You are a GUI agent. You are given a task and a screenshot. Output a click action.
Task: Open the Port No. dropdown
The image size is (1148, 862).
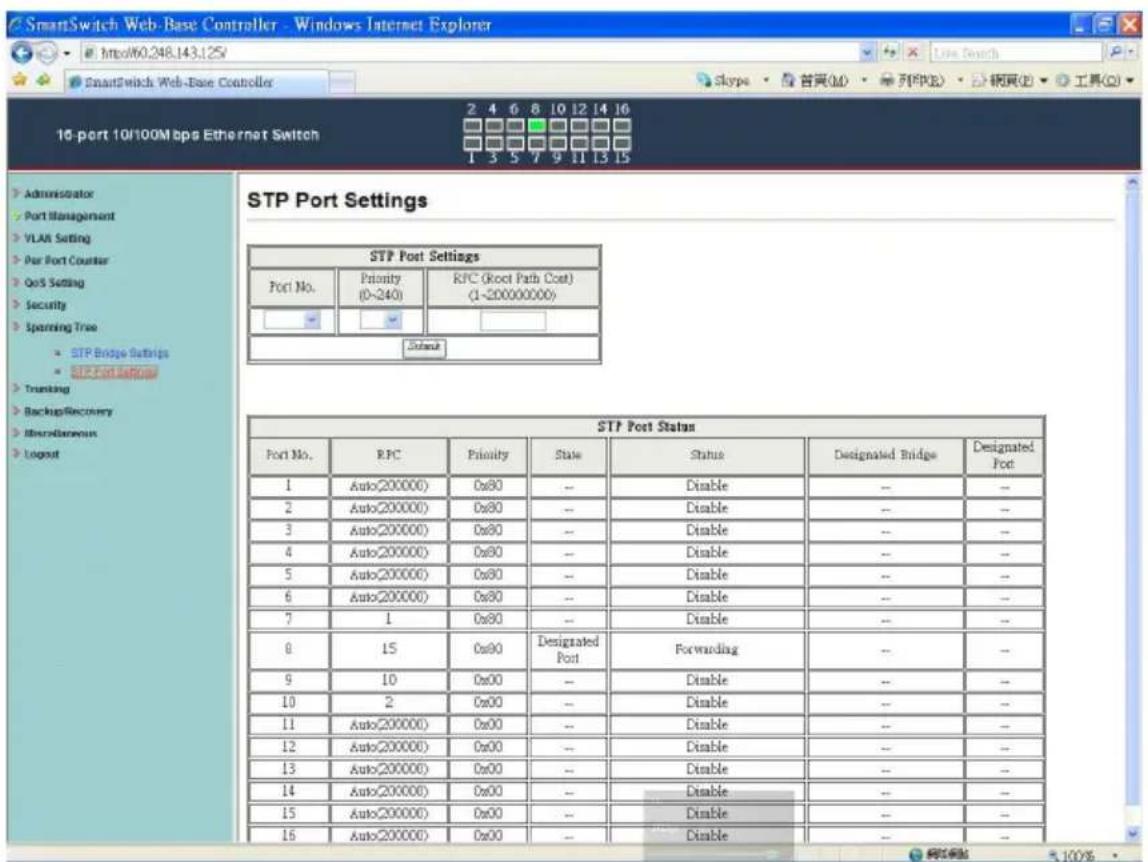292,320
